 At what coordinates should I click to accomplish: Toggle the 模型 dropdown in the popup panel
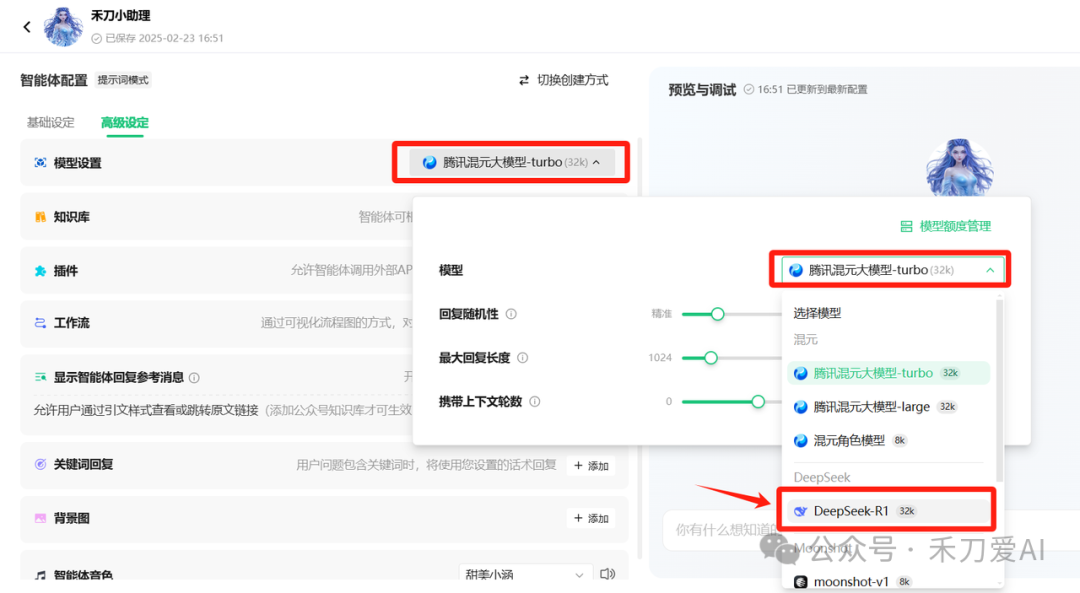891,270
